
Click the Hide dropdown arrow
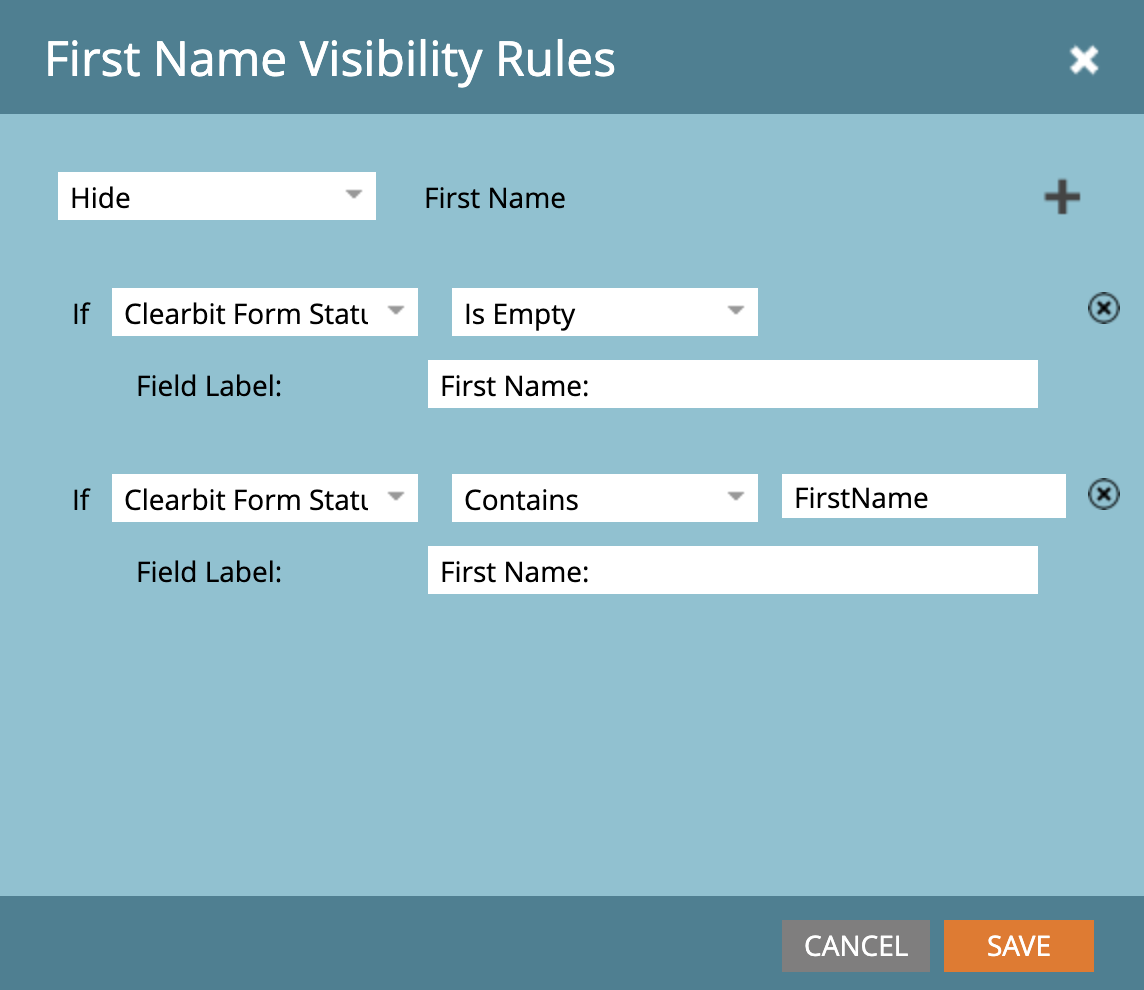354,194
